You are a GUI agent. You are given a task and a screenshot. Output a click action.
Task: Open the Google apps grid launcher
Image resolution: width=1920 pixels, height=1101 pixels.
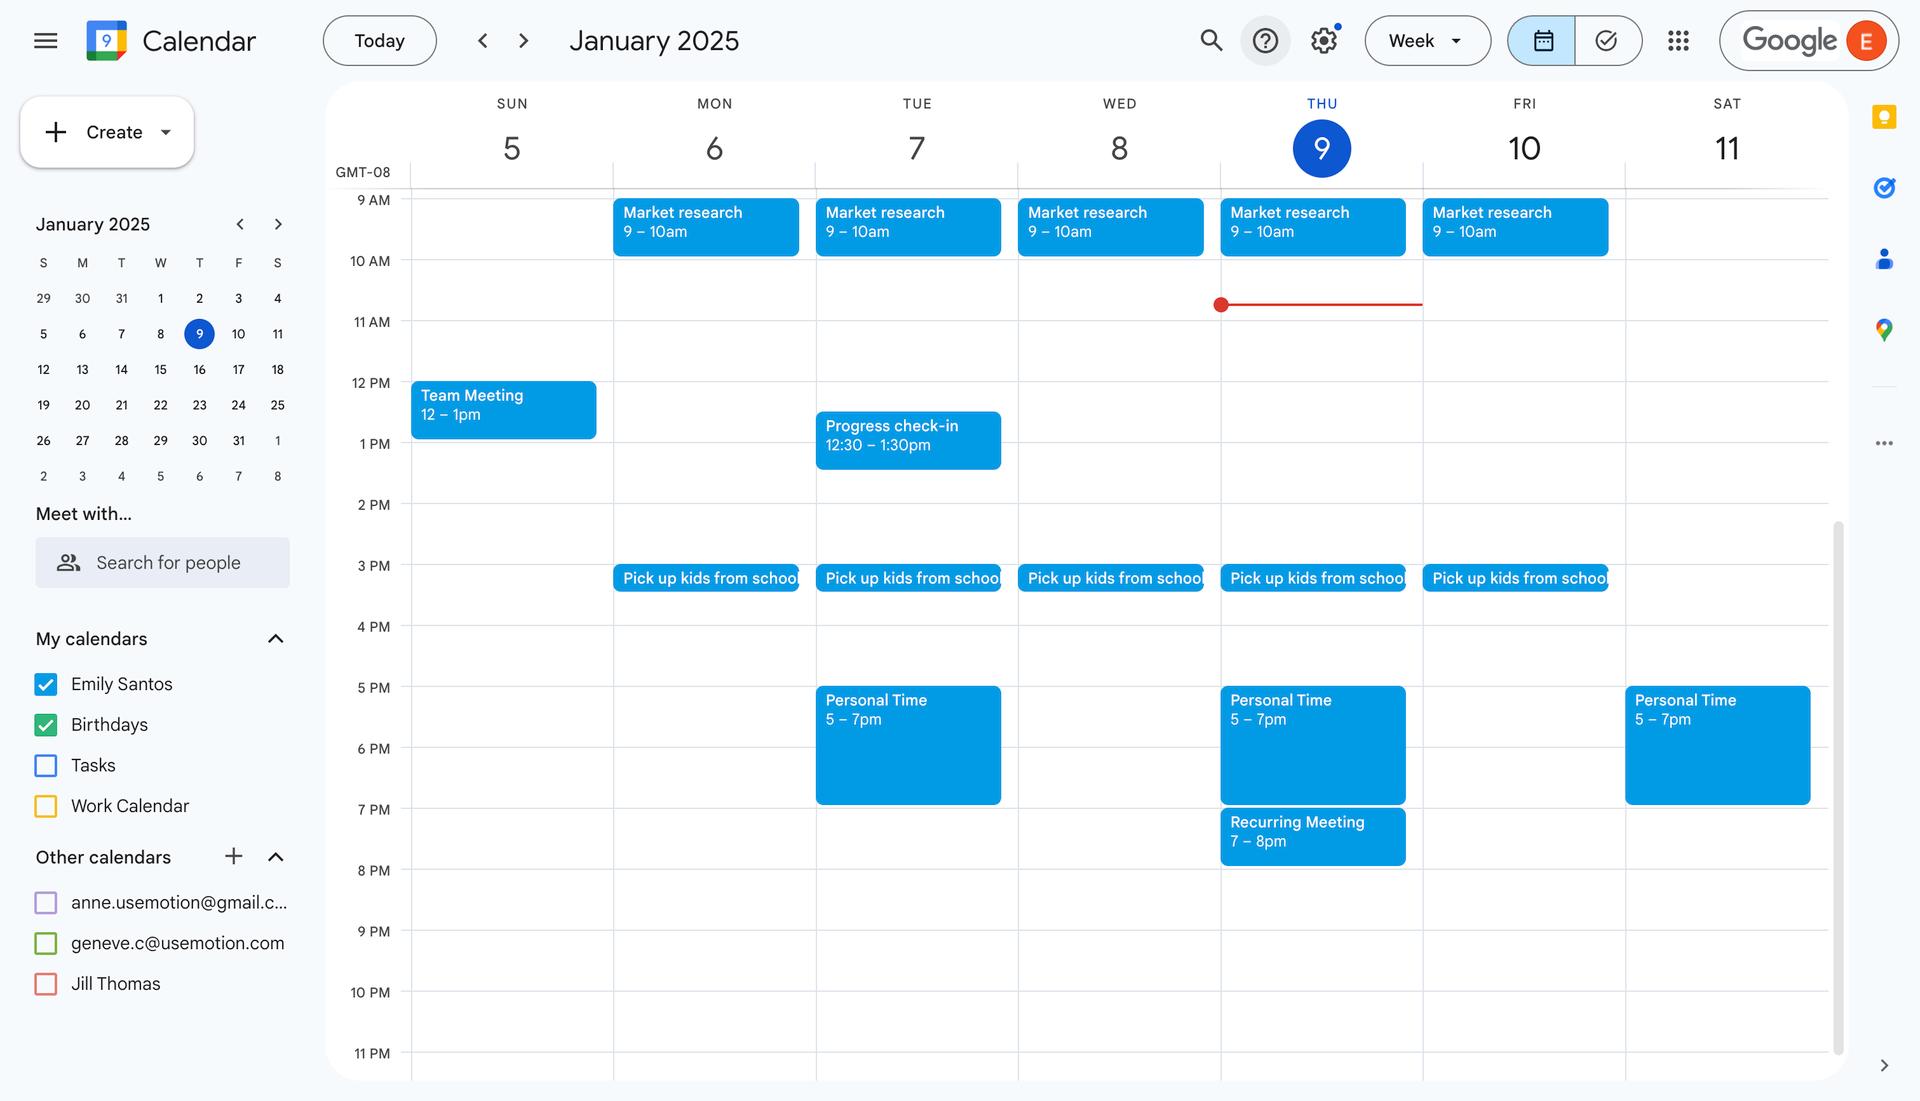pyautogui.click(x=1678, y=40)
